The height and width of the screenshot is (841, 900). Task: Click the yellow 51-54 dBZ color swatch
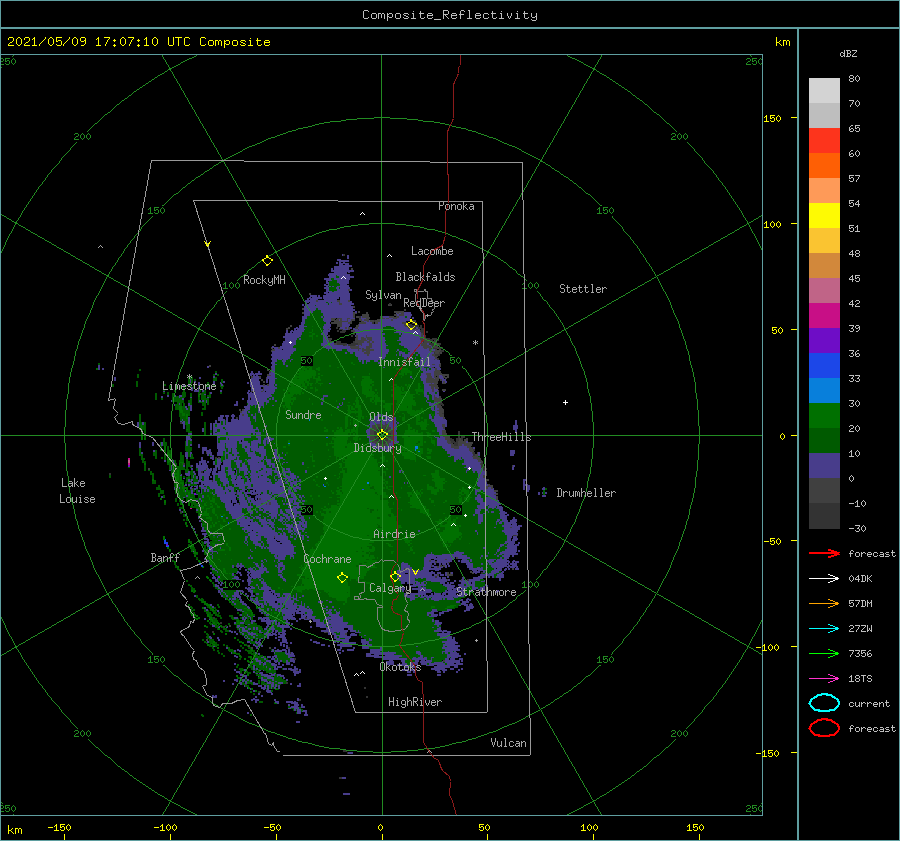point(824,216)
